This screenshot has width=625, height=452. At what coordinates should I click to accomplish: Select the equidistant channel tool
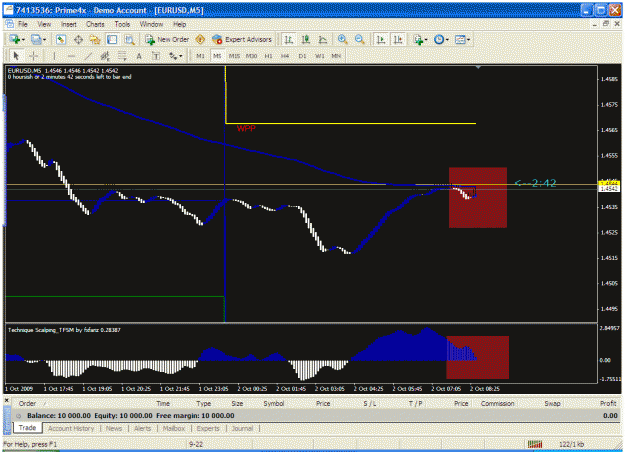(105, 56)
